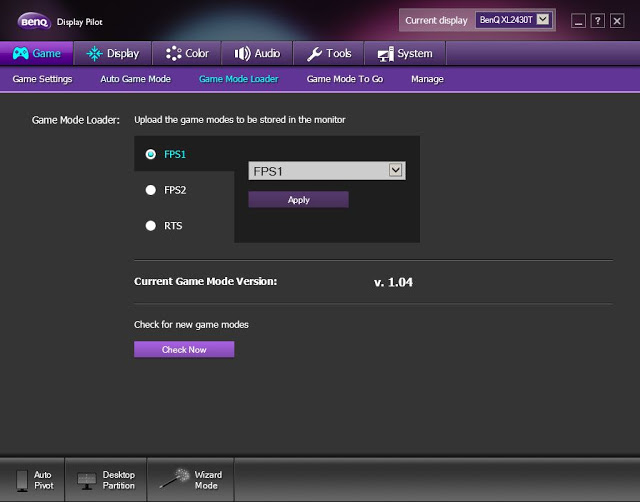640x502 pixels.
Task: Open the Game Settings submenu
Action: coord(42,79)
